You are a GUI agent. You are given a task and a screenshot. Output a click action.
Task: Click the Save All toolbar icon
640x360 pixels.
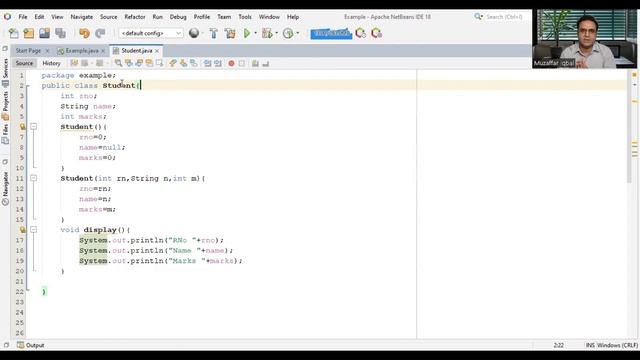(60, 33)
